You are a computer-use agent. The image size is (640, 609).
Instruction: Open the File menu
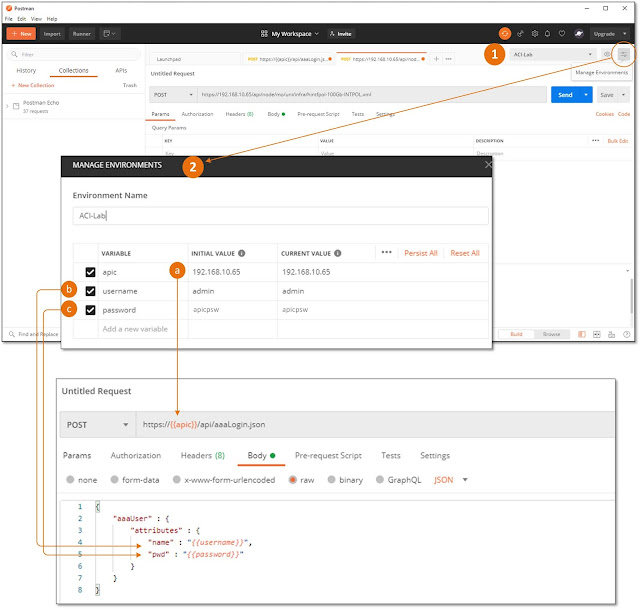point(9,19)
